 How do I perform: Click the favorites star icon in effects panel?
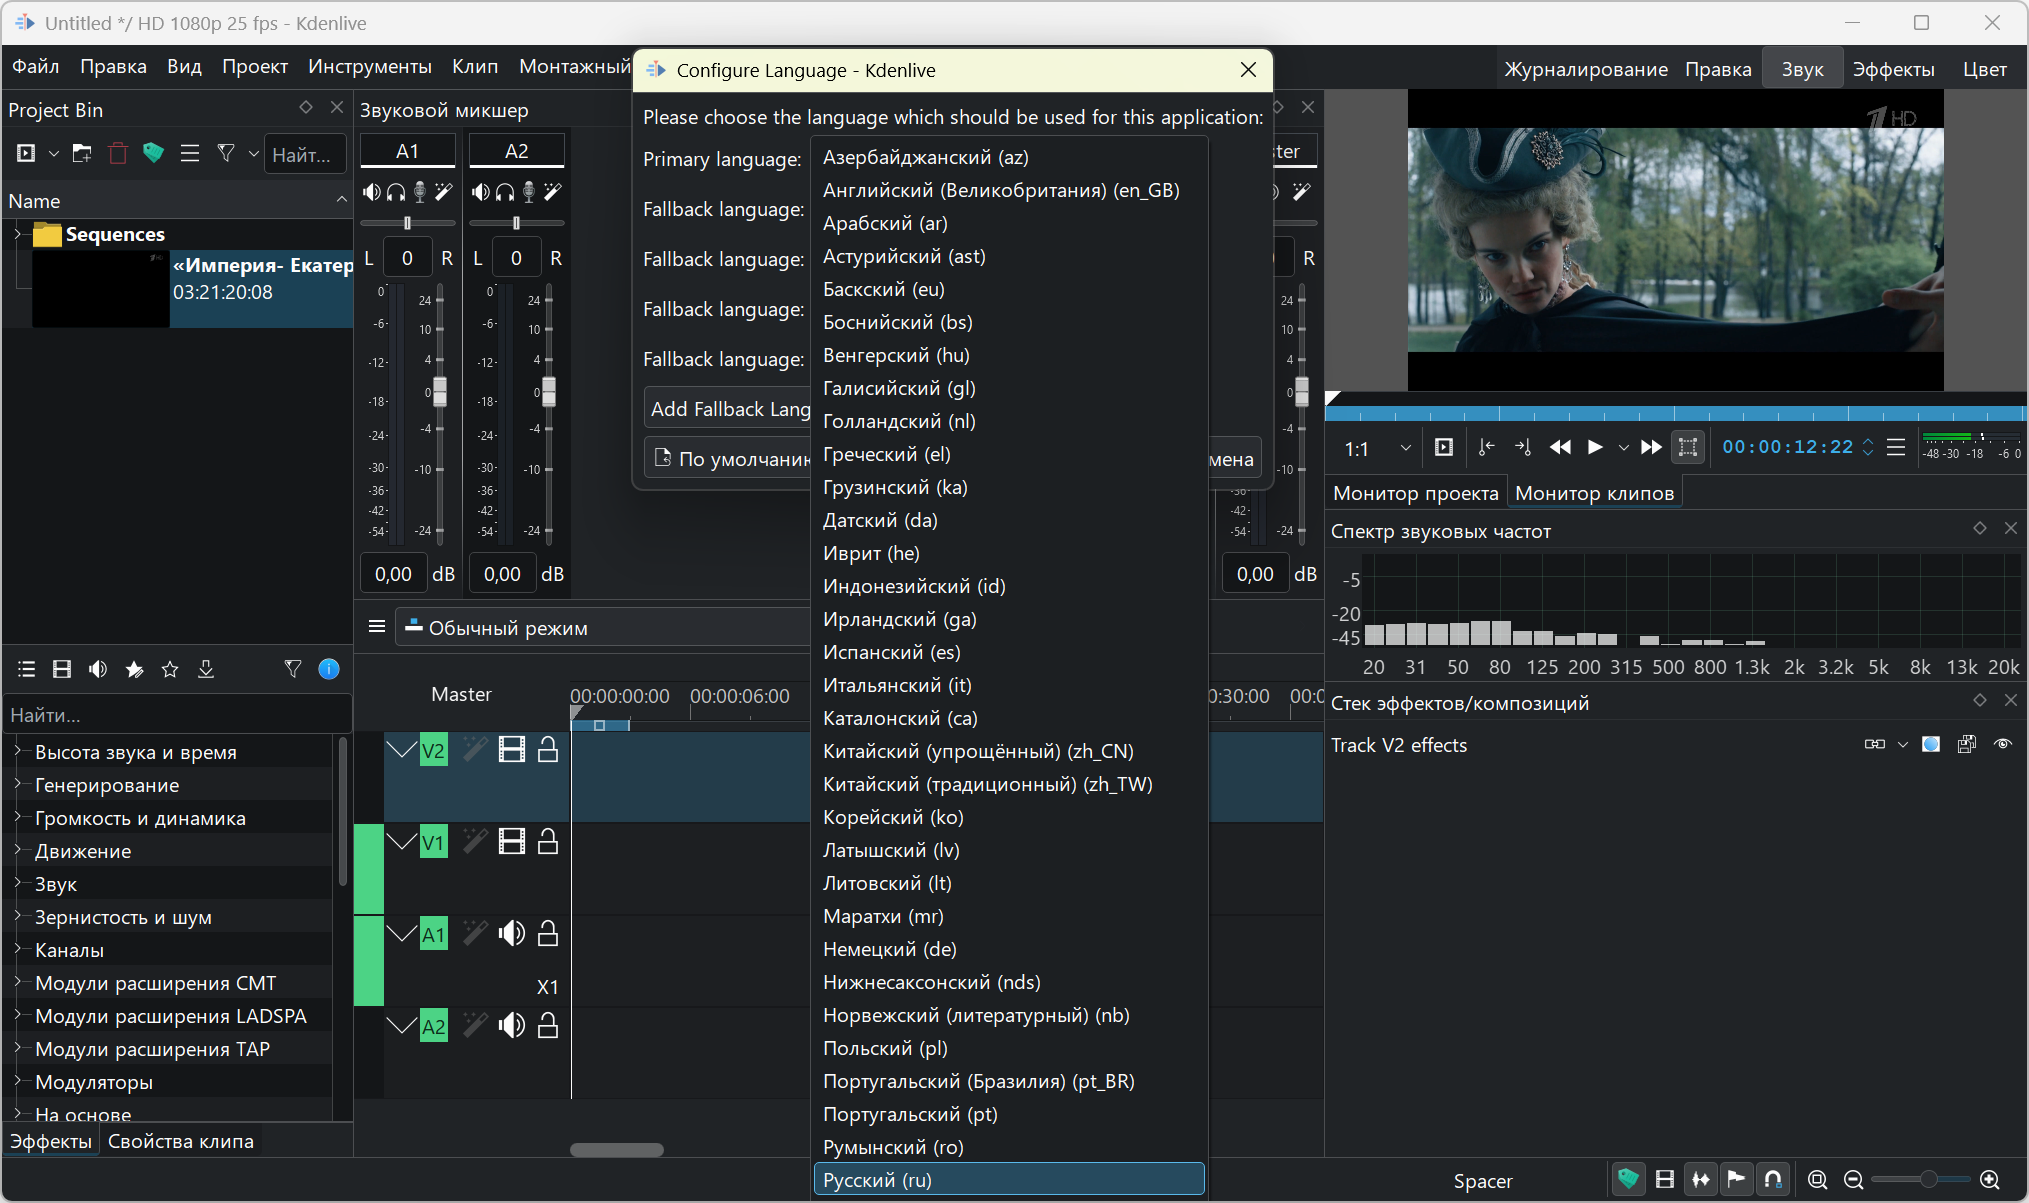click(x=170, y=669)
